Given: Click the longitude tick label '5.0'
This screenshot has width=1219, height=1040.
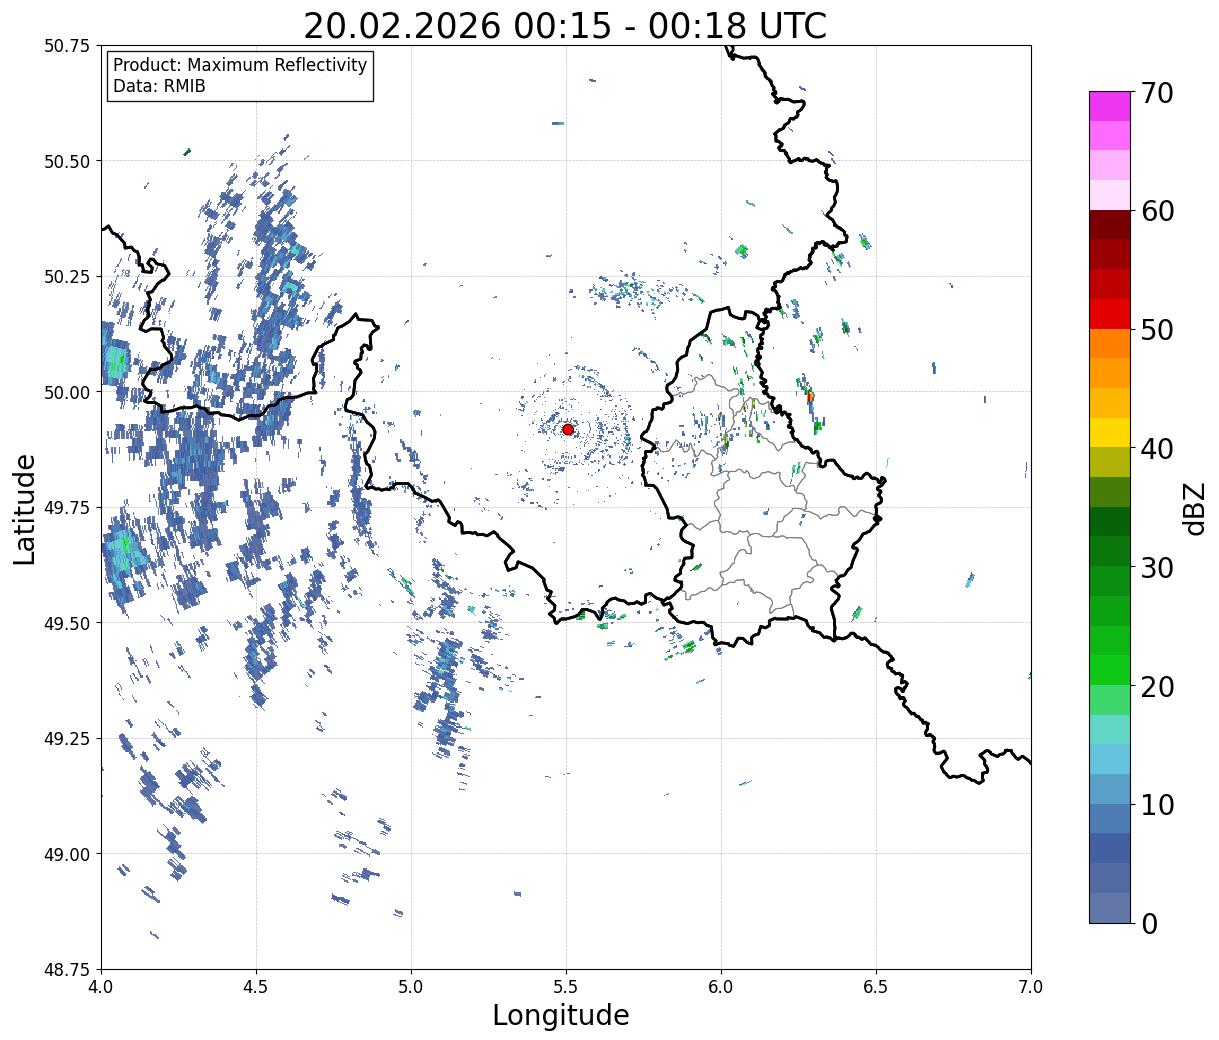Looking at the screenshot, I should [411, 987].
